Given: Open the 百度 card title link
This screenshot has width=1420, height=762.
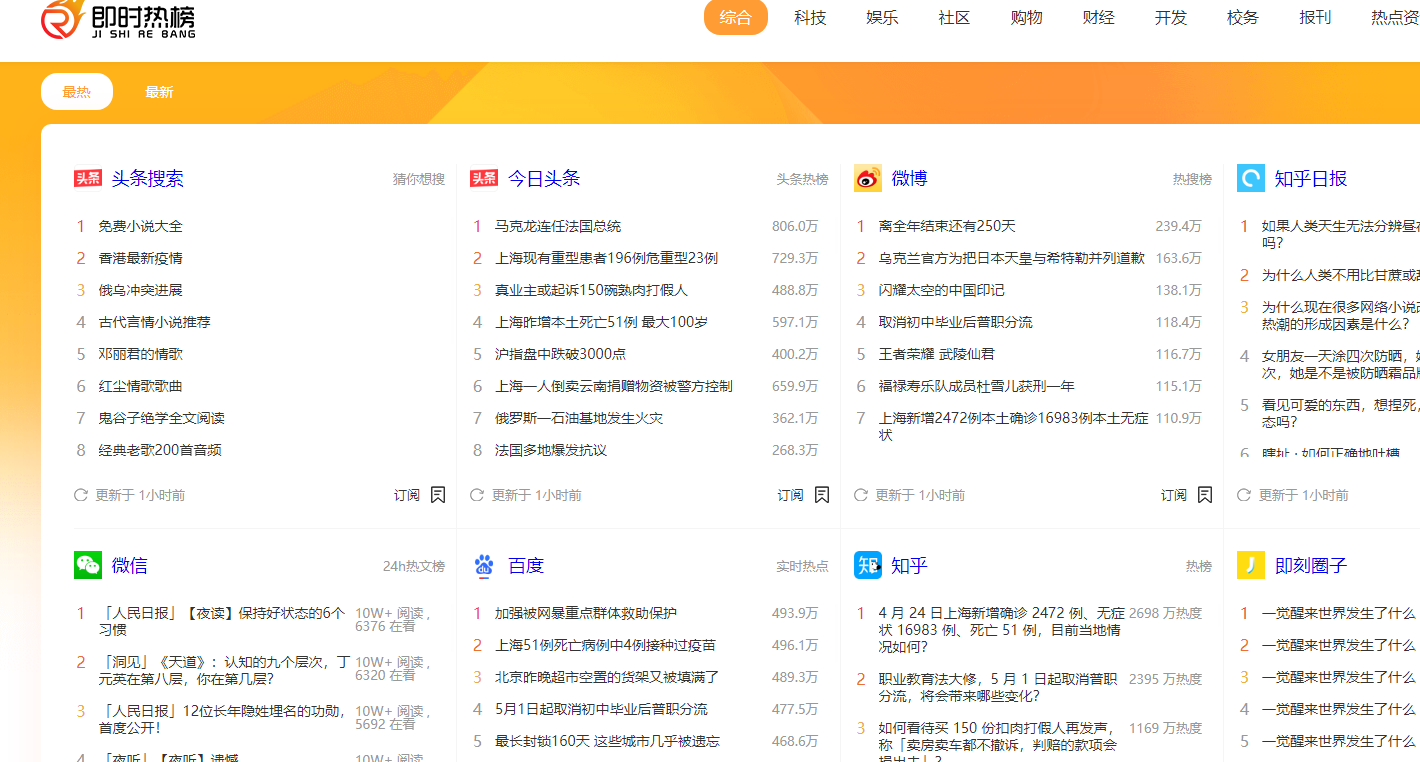Looking at the screenshot, I should [x=526, y=565].
